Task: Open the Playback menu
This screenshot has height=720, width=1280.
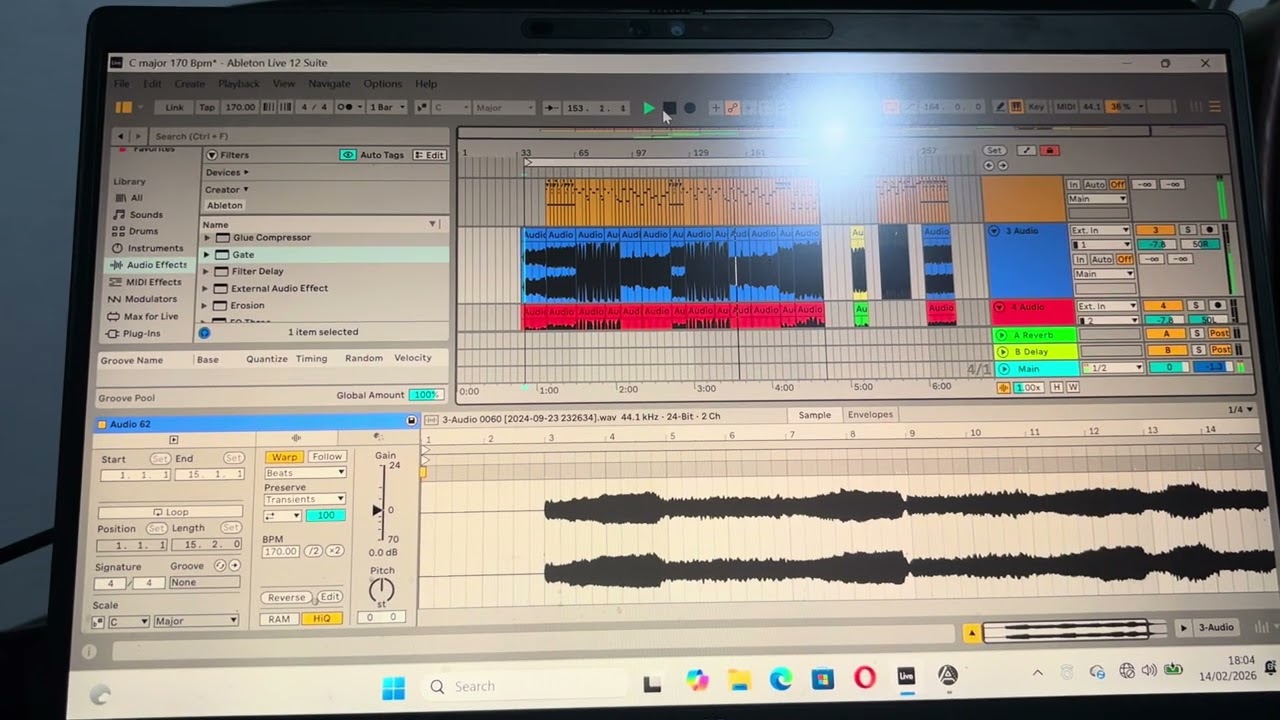Action: 239,84
